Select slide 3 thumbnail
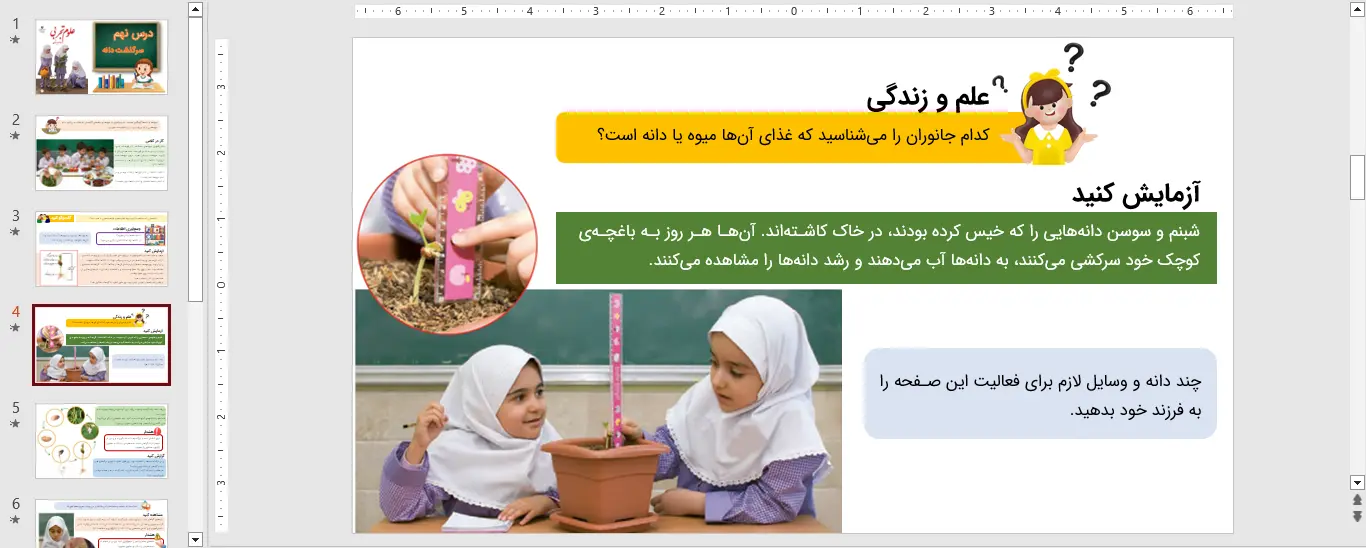Viewport: 1366px width, 548px height. coord(102,249)
